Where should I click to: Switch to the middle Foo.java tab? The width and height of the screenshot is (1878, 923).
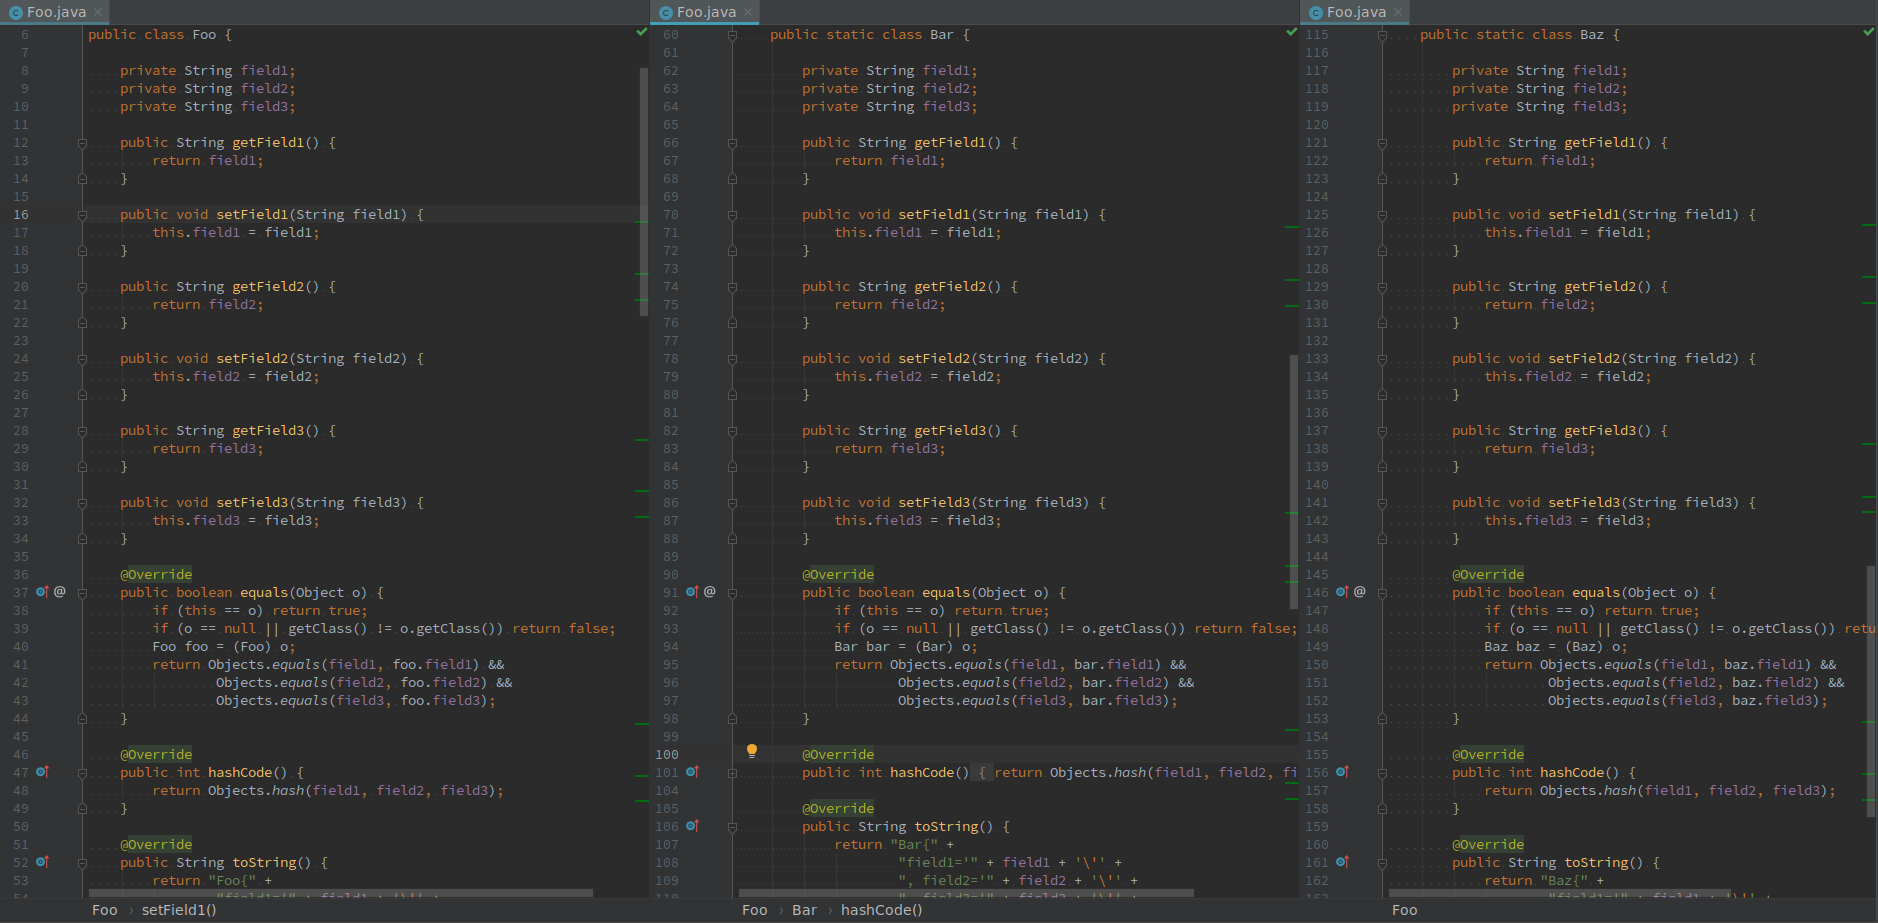tap(706, 13)
